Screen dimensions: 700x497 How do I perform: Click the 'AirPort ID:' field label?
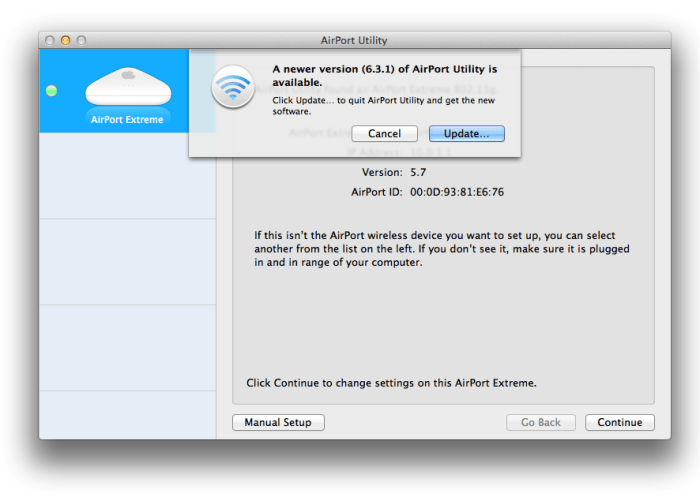(x=376, y=192)
